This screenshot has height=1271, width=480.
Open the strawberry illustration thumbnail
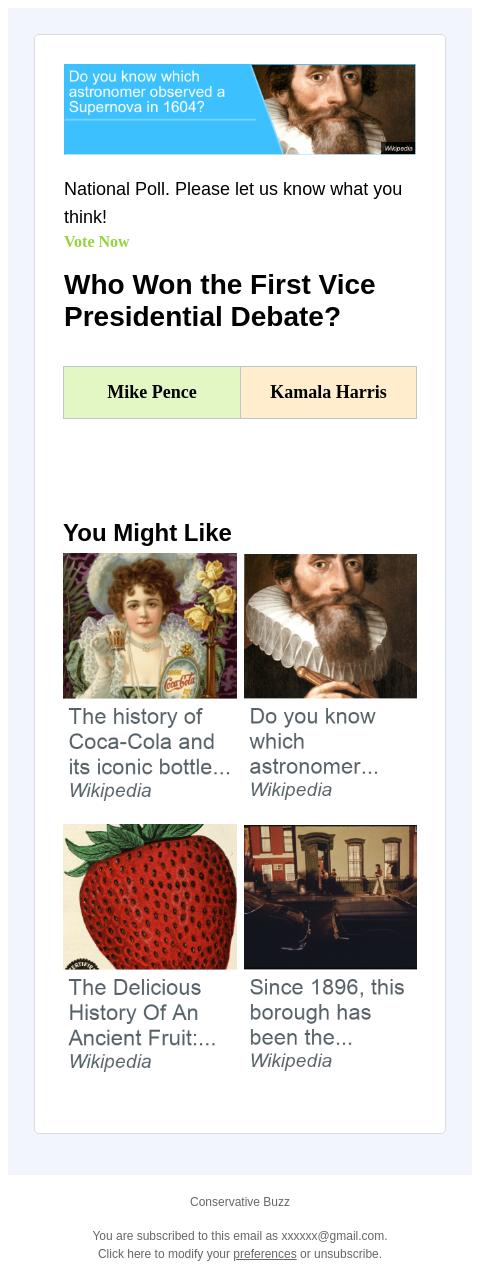(150, 897)
